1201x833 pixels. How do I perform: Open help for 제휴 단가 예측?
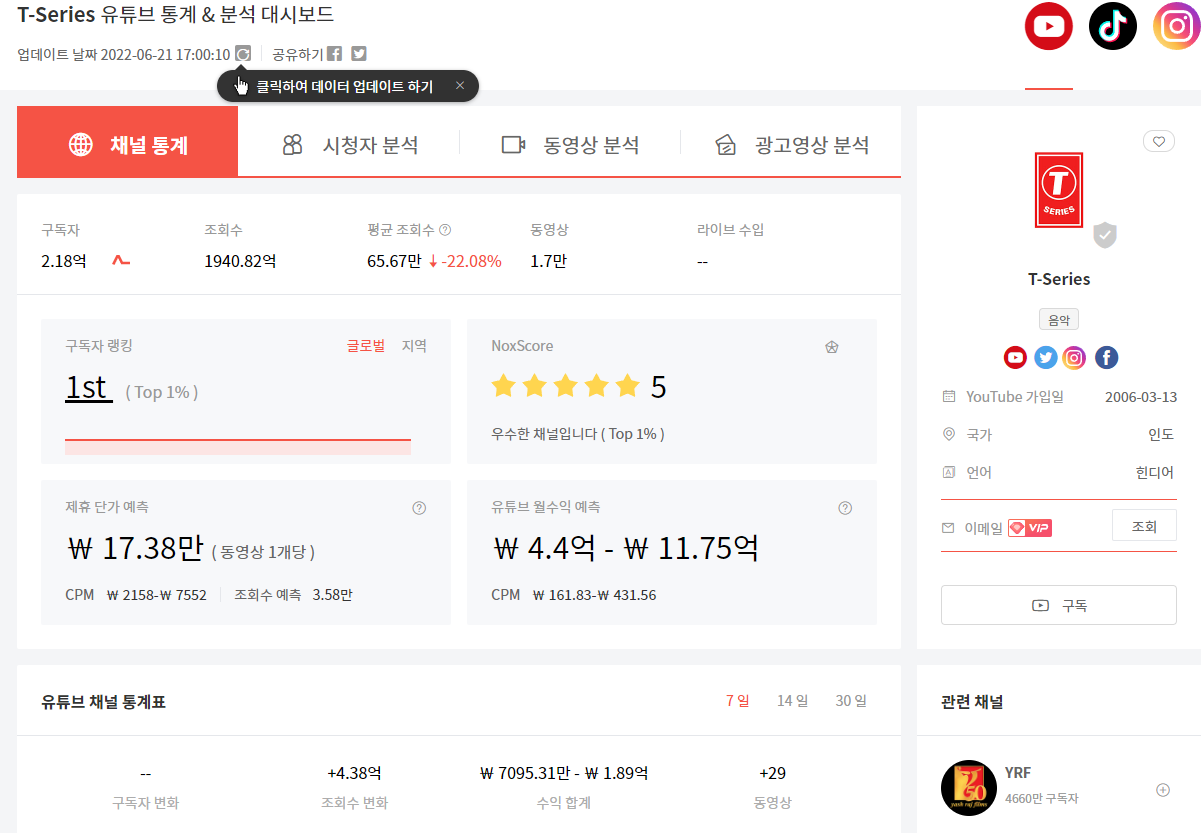pyautogui.click(x=419, y=508)
